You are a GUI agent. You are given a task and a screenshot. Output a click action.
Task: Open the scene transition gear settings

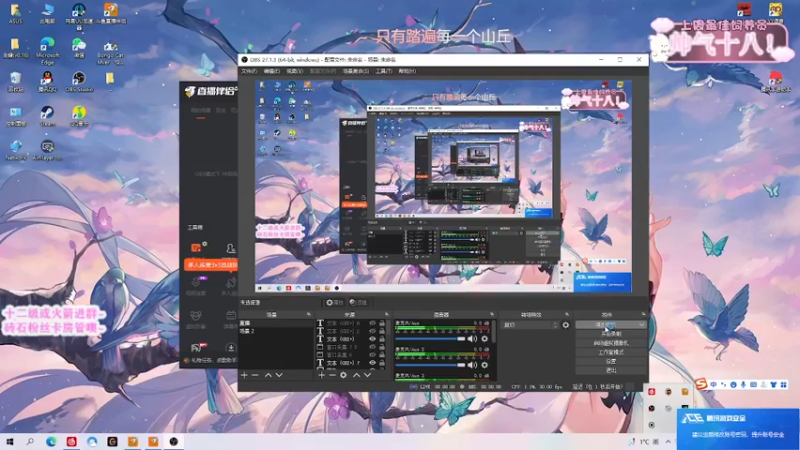(566, 325)
